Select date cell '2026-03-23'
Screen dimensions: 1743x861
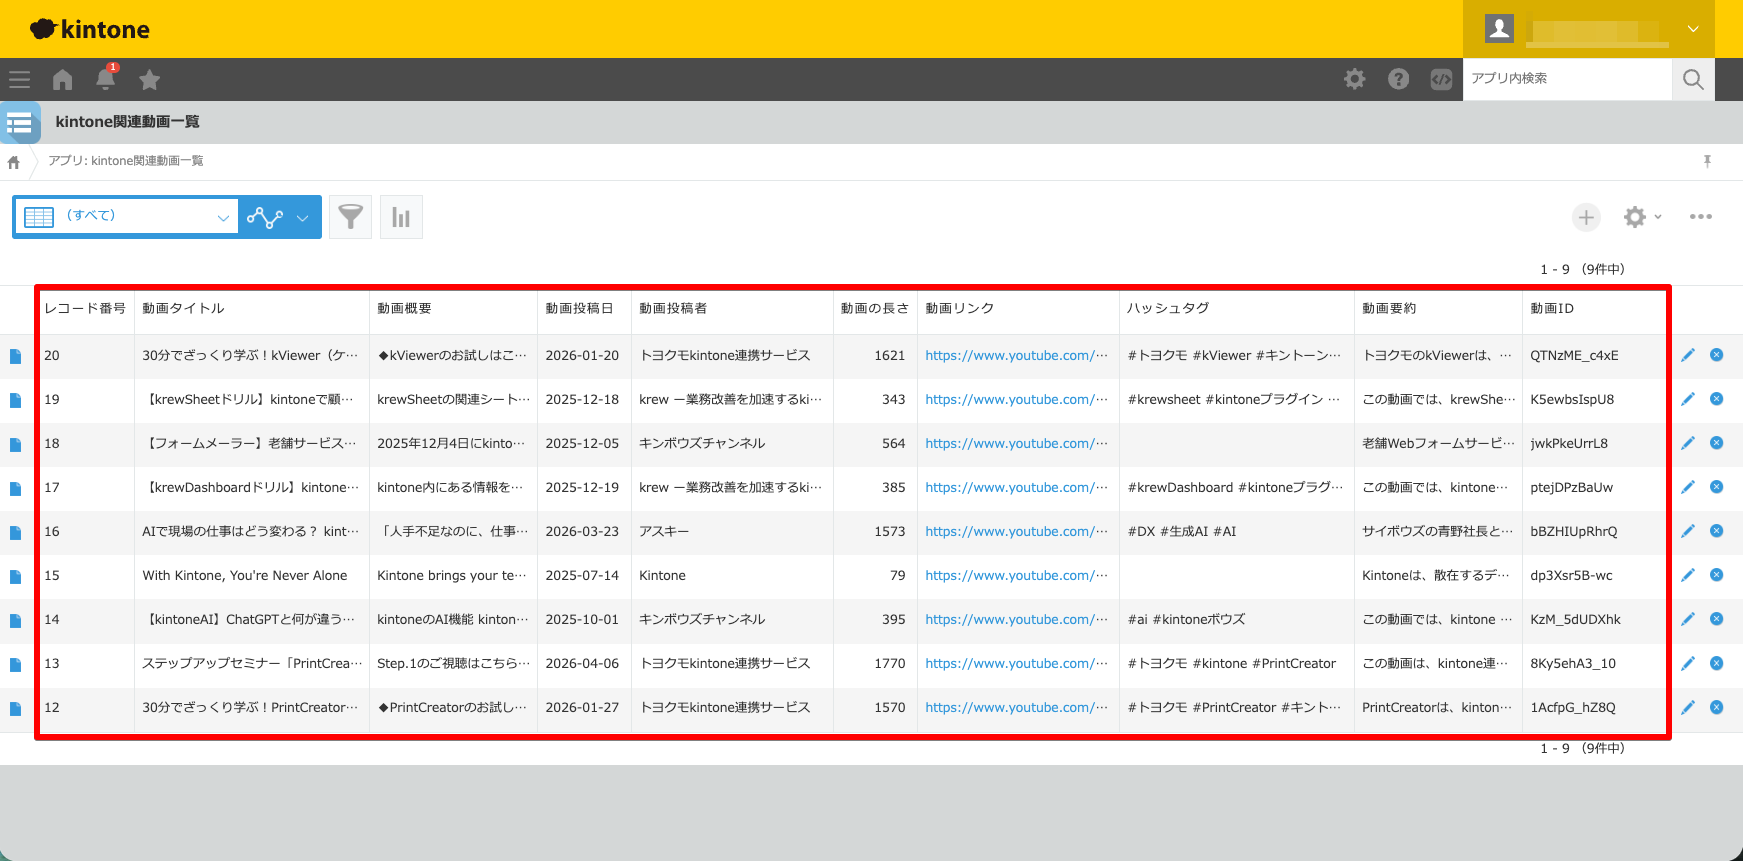point(582,531)
